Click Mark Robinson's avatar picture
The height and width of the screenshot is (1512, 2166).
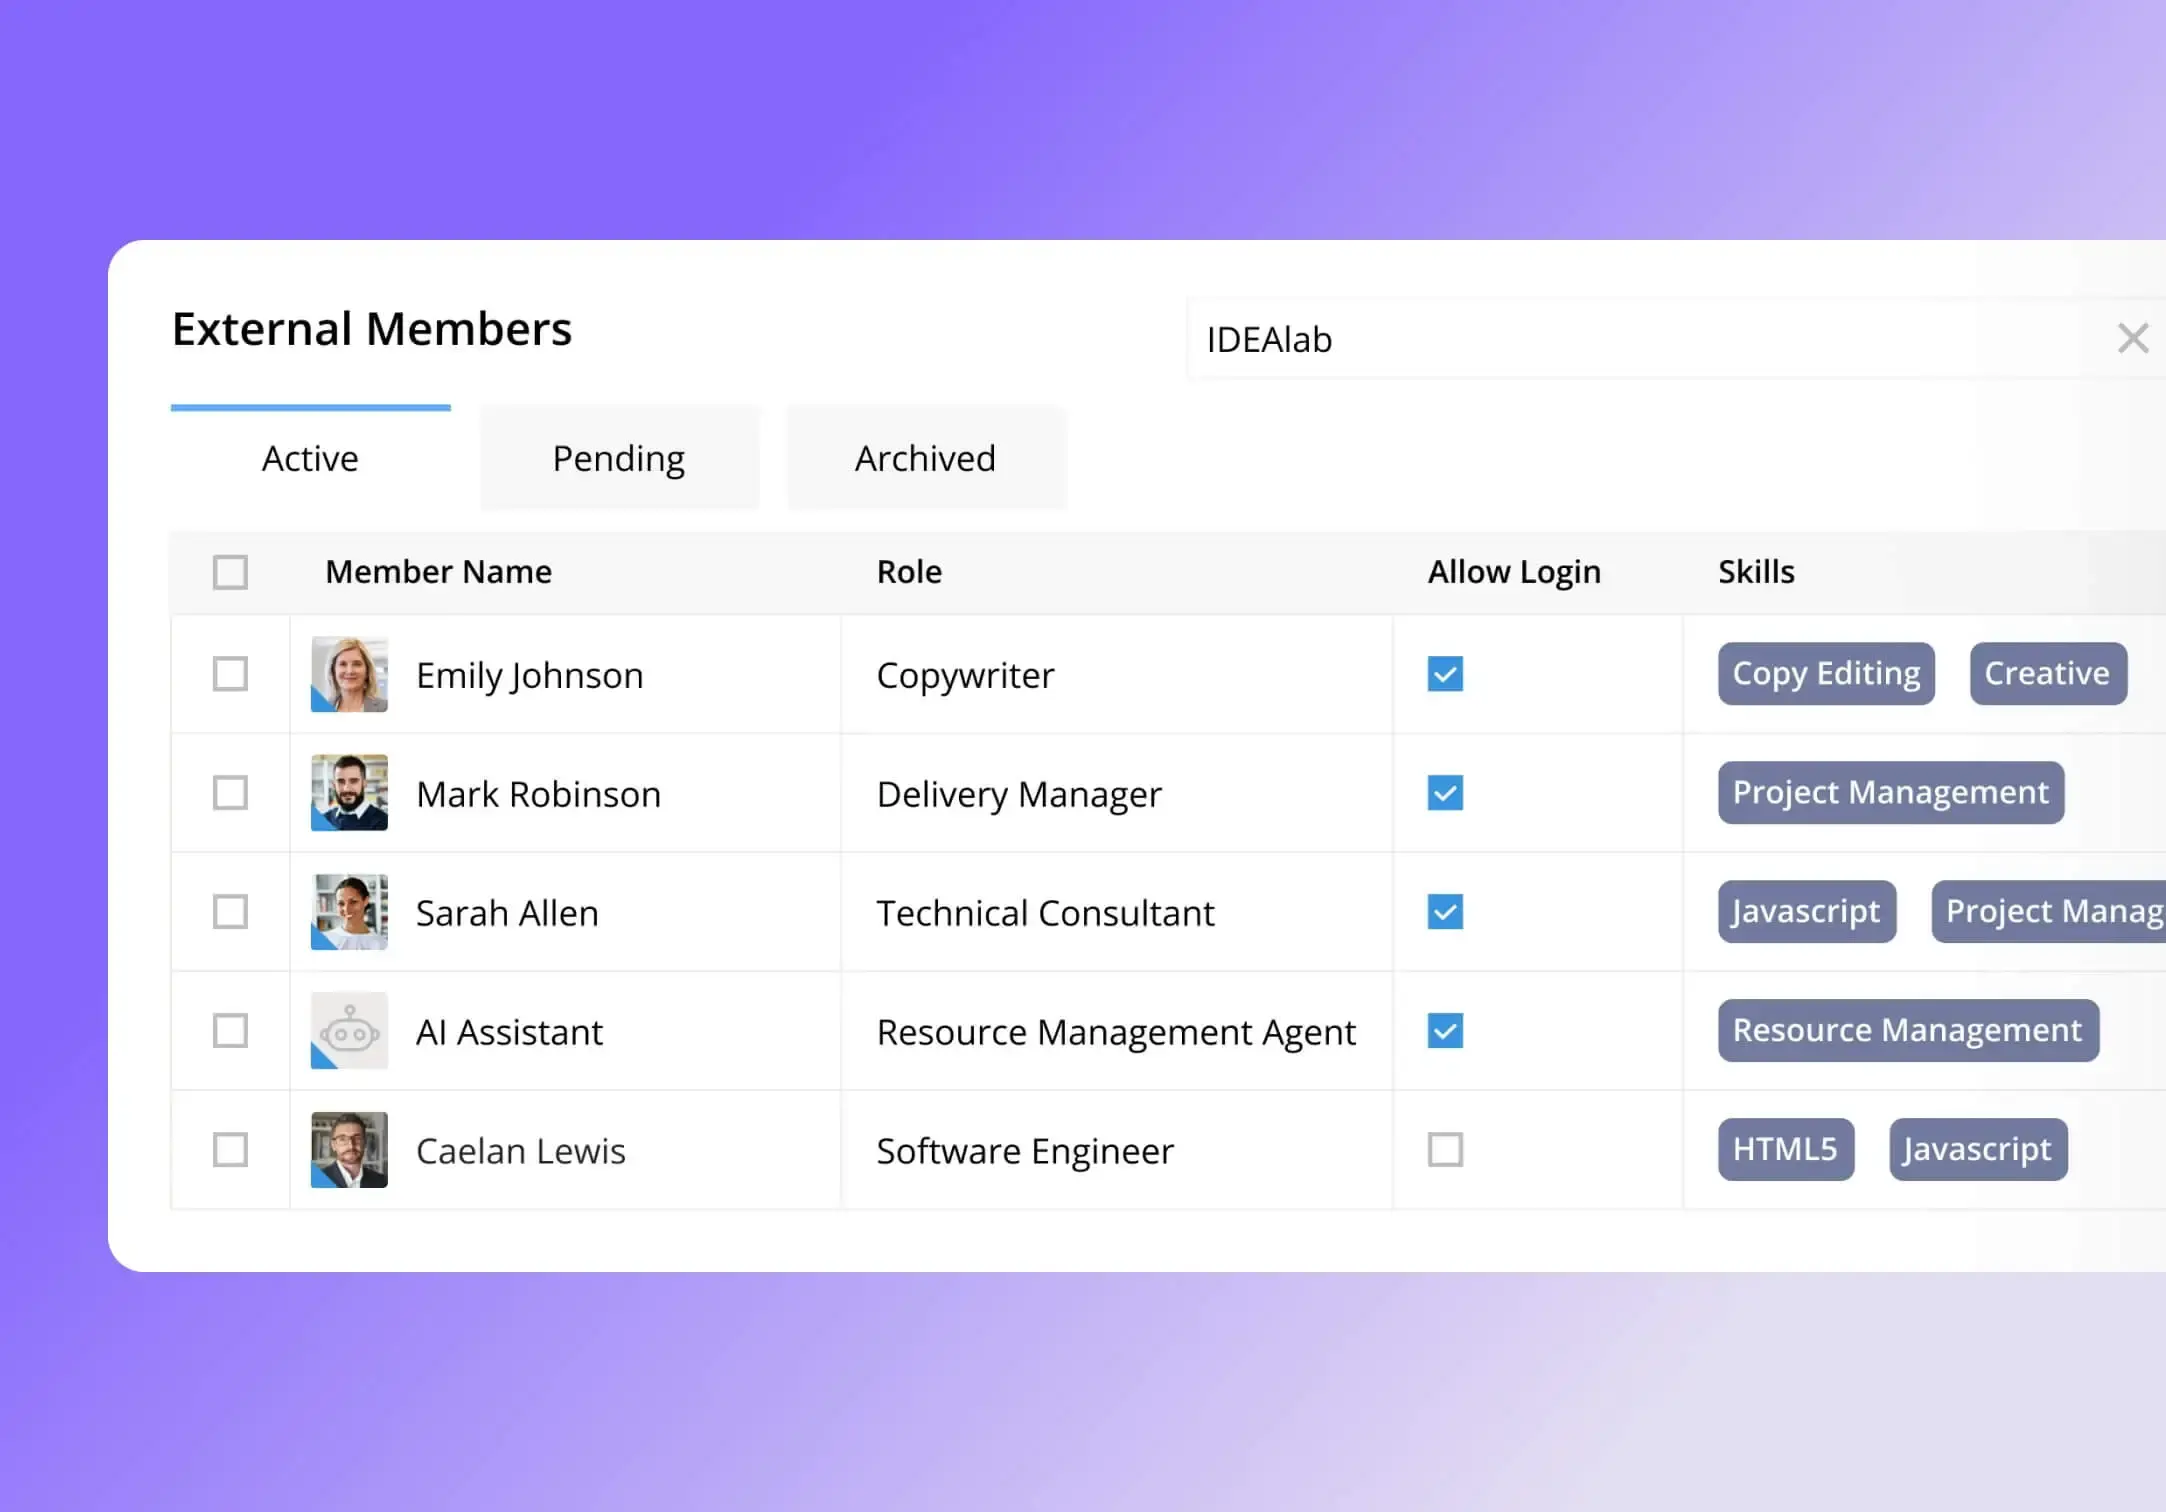(x=348, y=793)
